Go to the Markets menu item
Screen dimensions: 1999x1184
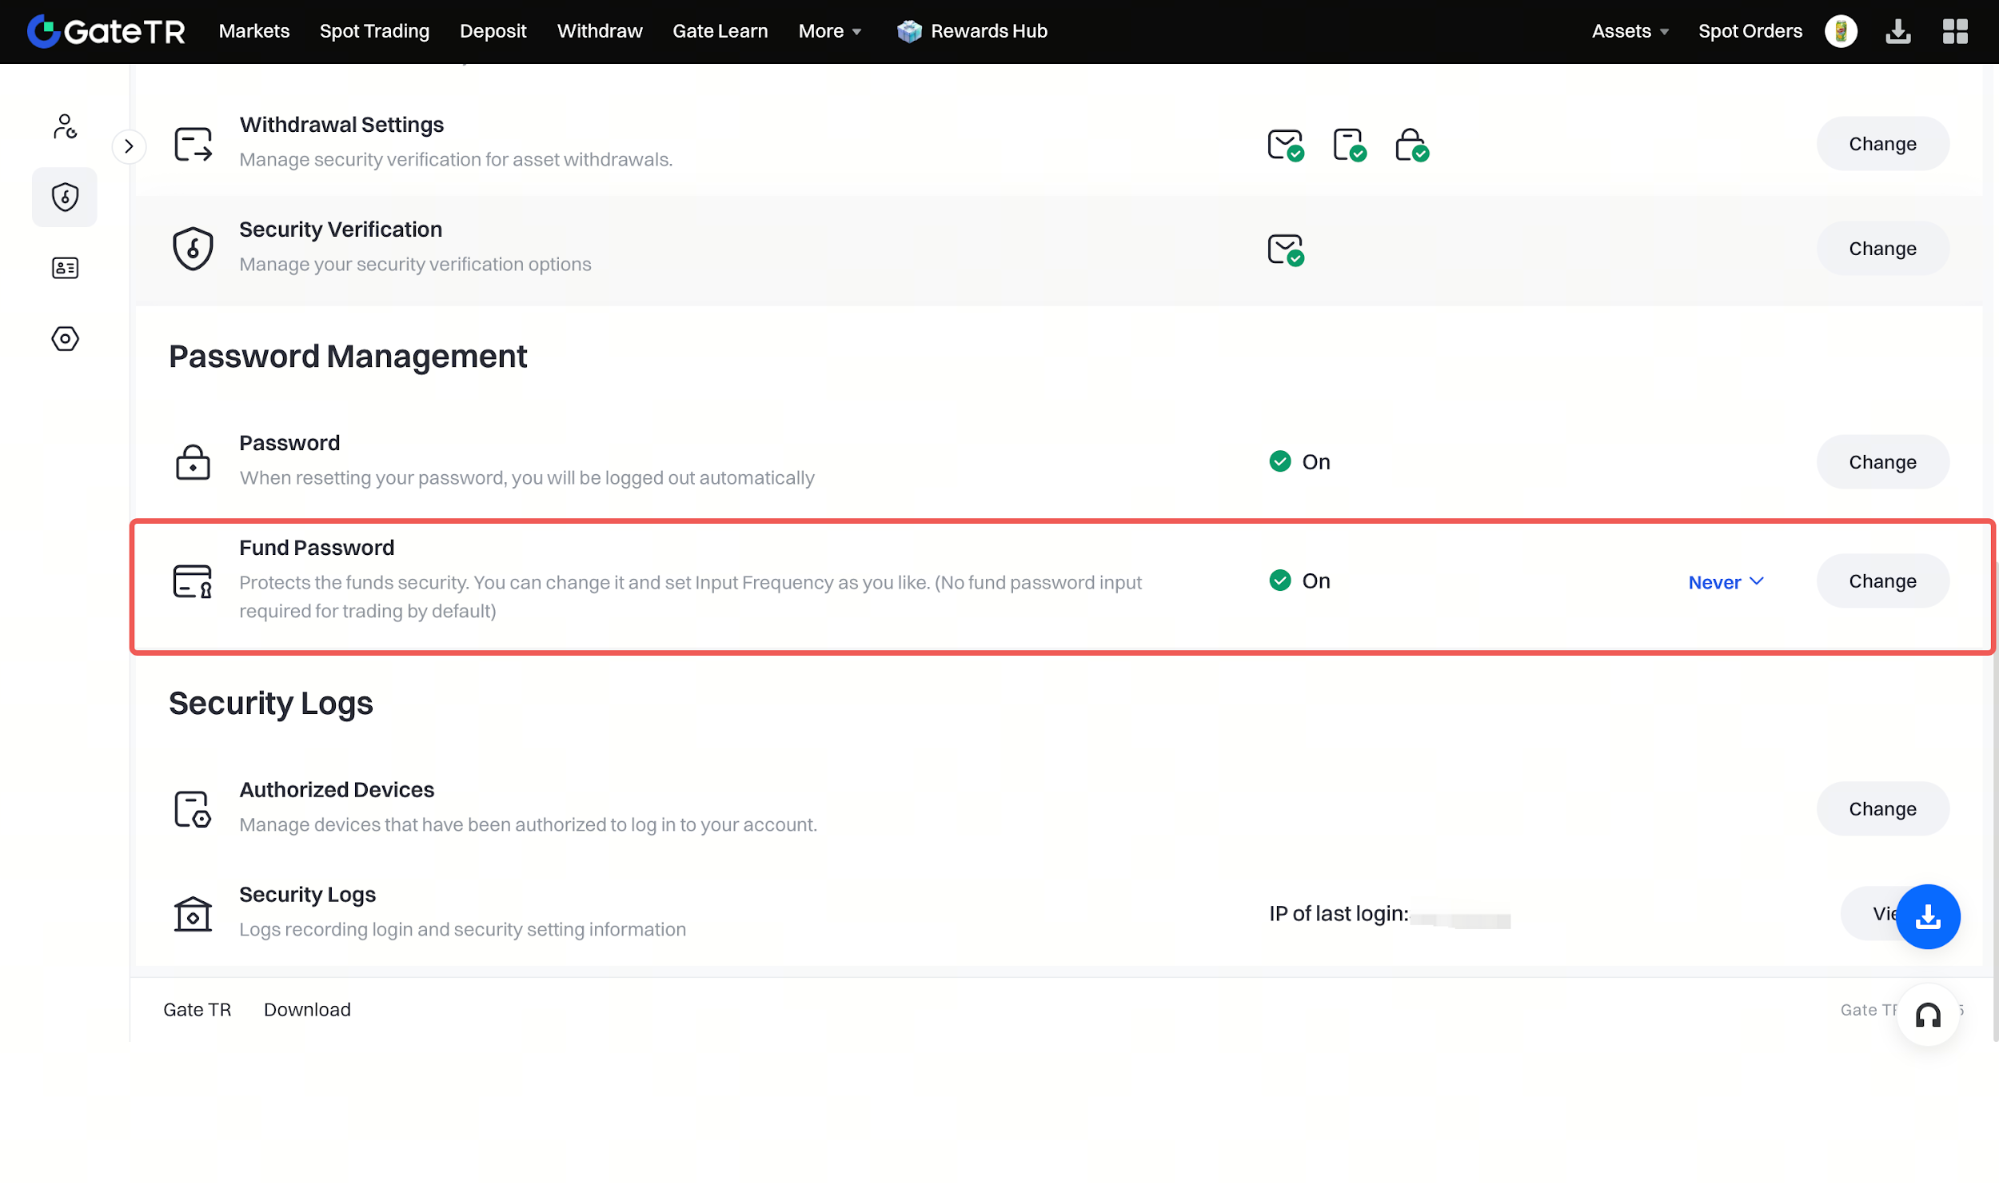click(254, 31)
